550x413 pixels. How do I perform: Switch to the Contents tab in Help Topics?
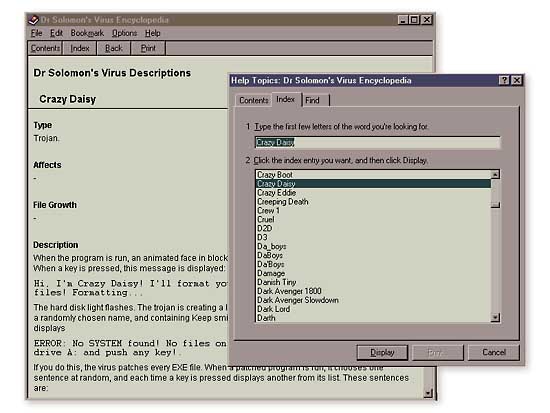click(x=254, y=100)
